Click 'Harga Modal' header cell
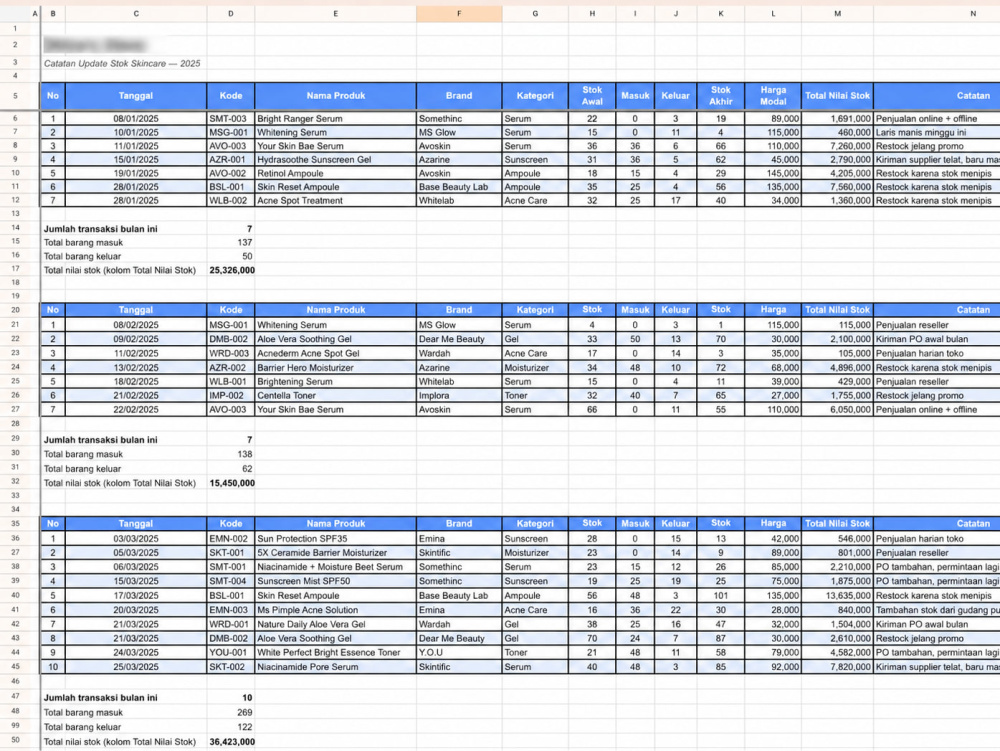Viewport: 1000px width, 751px height. click(773, 96)
